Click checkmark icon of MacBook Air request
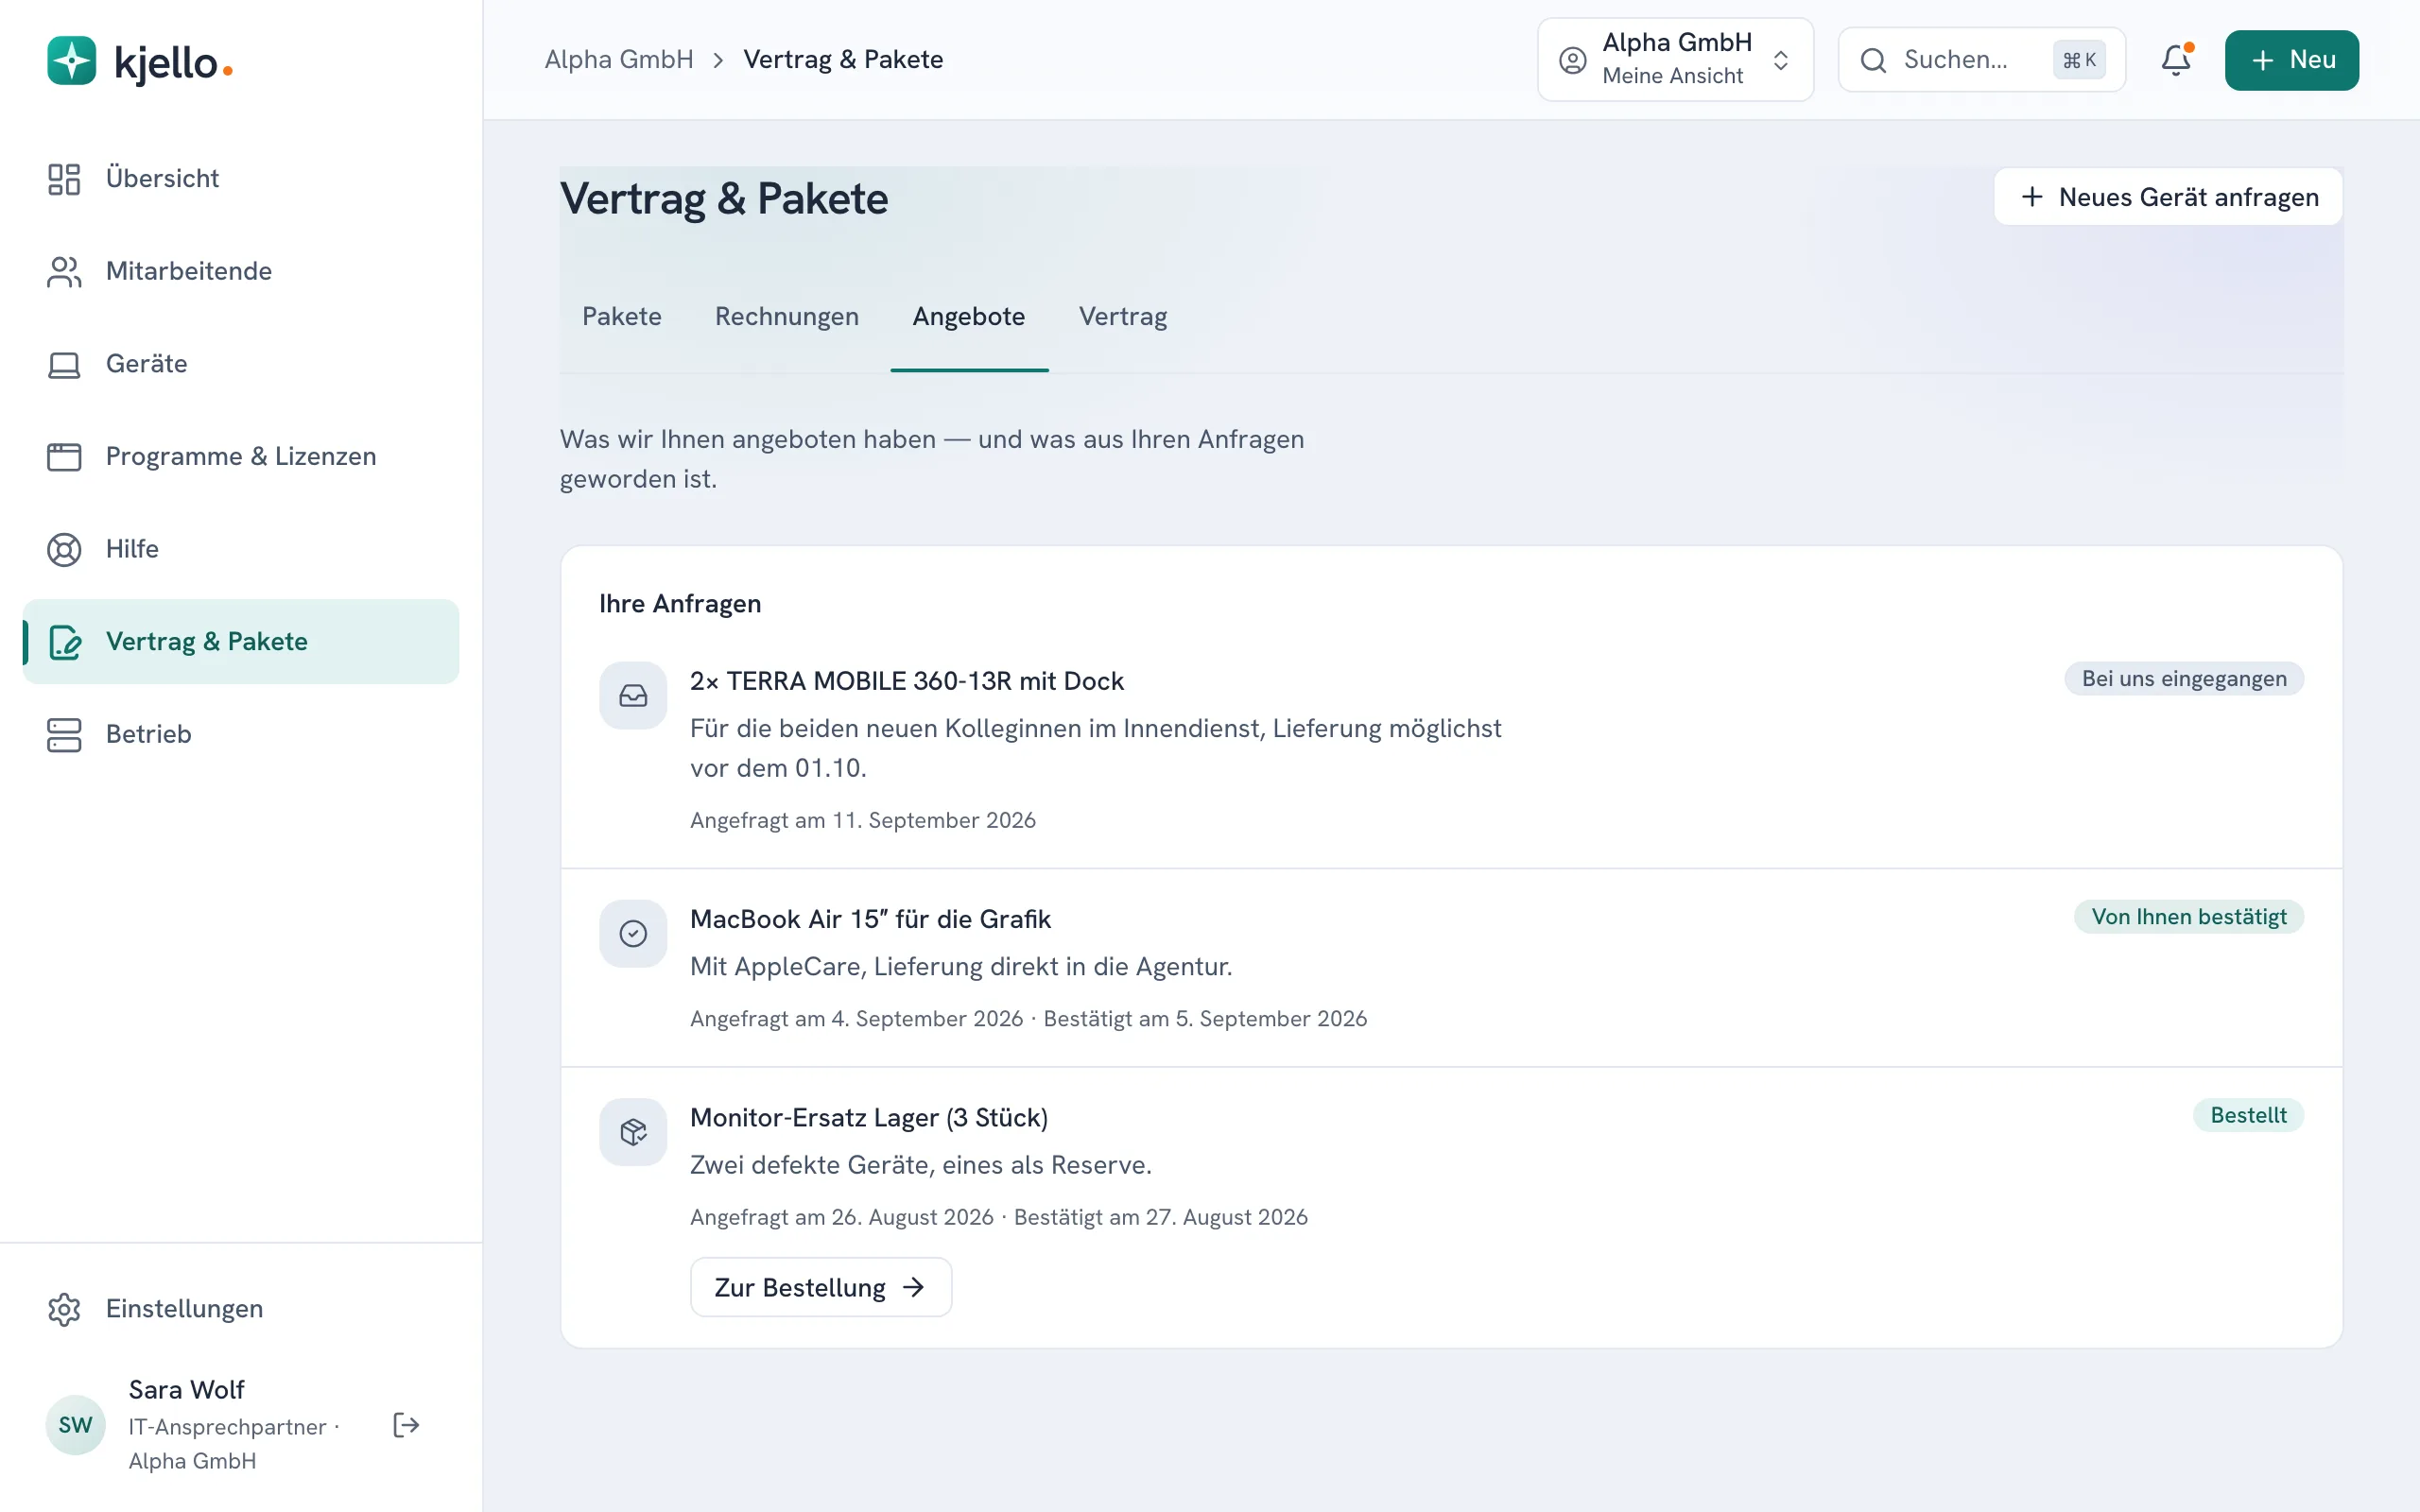The image size is (2420, 1512). pyautogui.click(x=633, y=934)
